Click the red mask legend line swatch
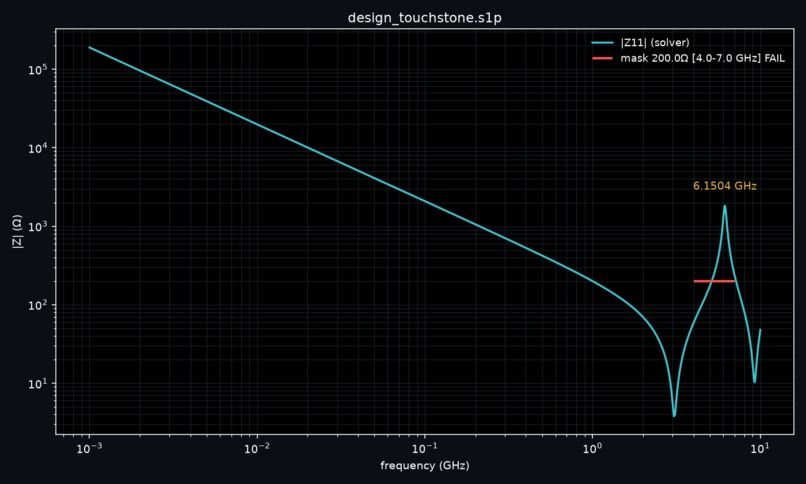The width and height of the screenshot is (806, 484). (602, 58)
